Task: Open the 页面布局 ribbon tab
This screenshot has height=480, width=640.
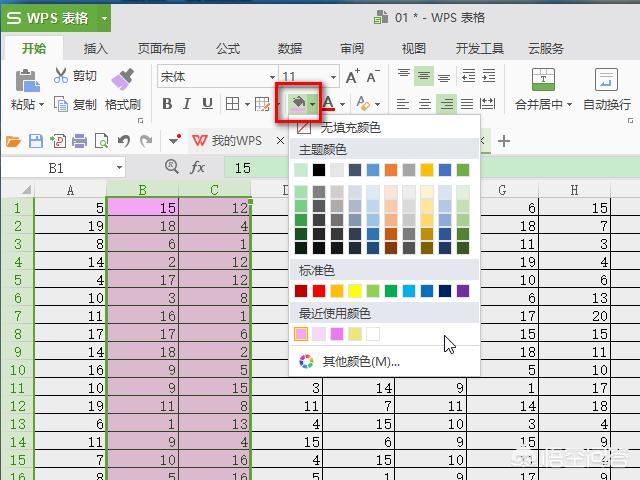Action: click(161, 48)
